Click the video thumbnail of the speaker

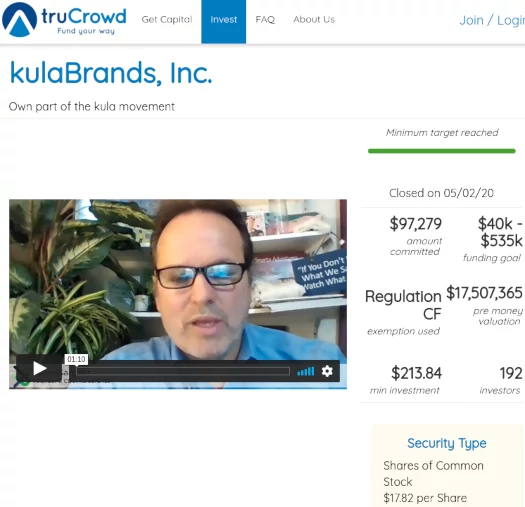(x=178, y=278)
